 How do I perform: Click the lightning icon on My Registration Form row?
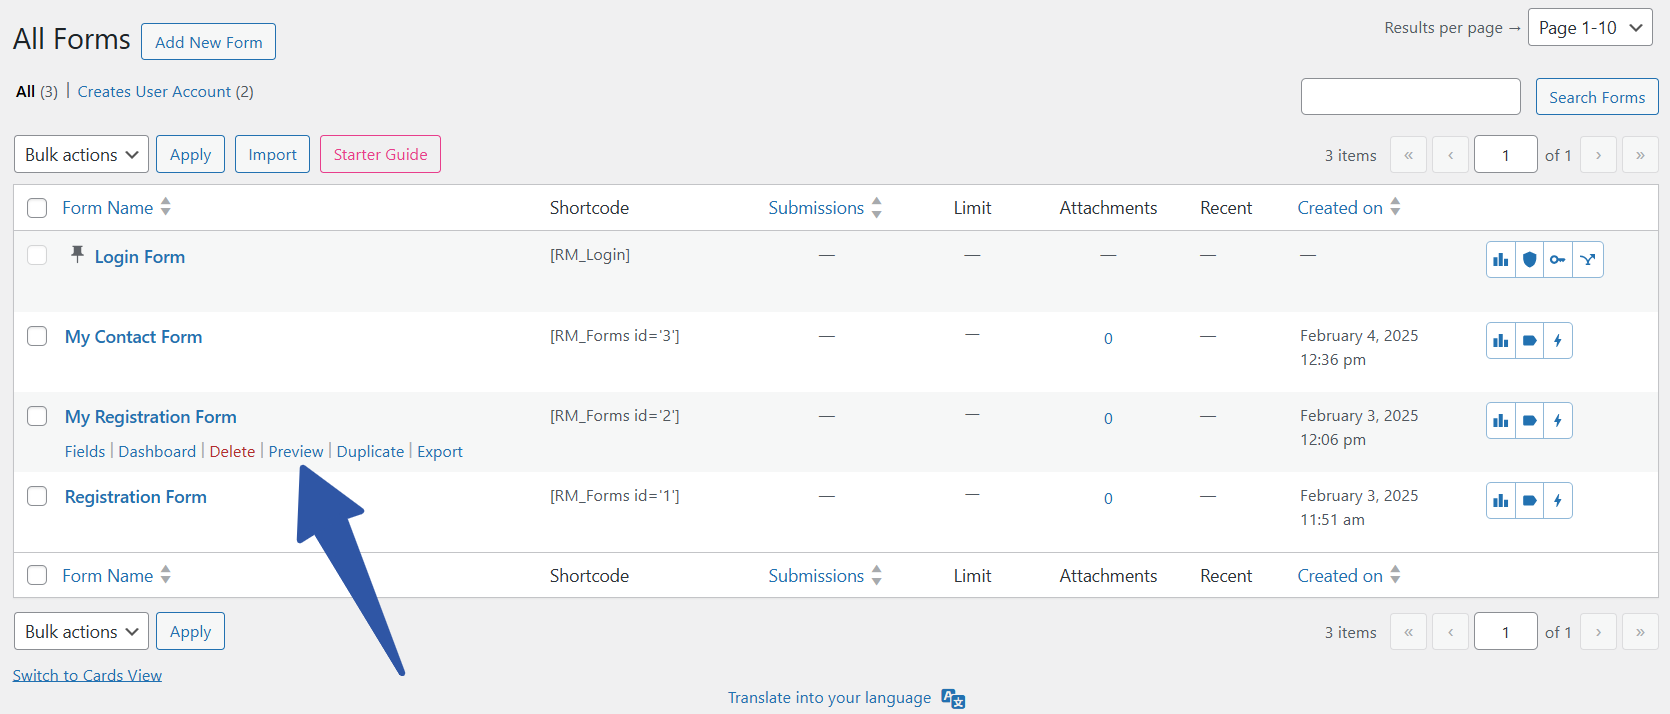[x=1557, y=420]
